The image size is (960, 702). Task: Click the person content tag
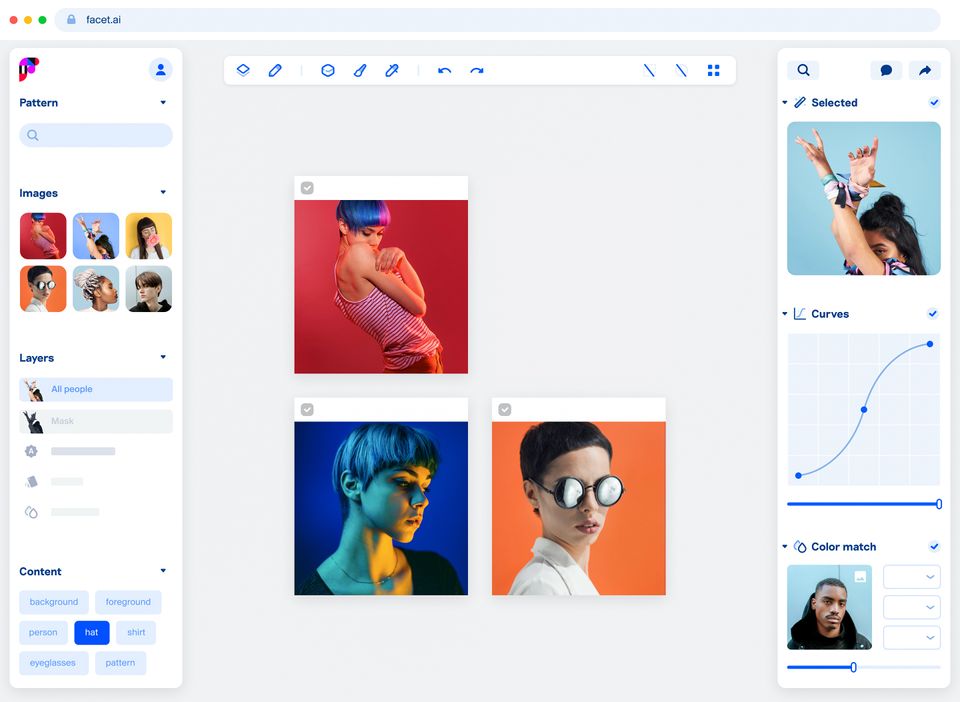click(43, 632)
